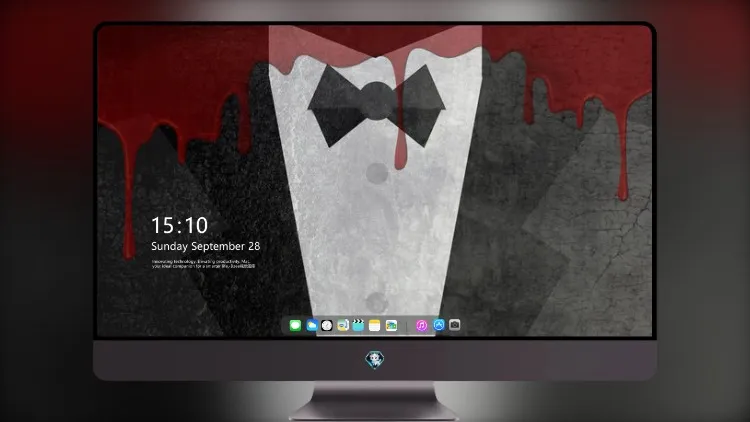Open the Camera app in dock
This screenshot has width=750, height=422.
[x=454, y=325]
